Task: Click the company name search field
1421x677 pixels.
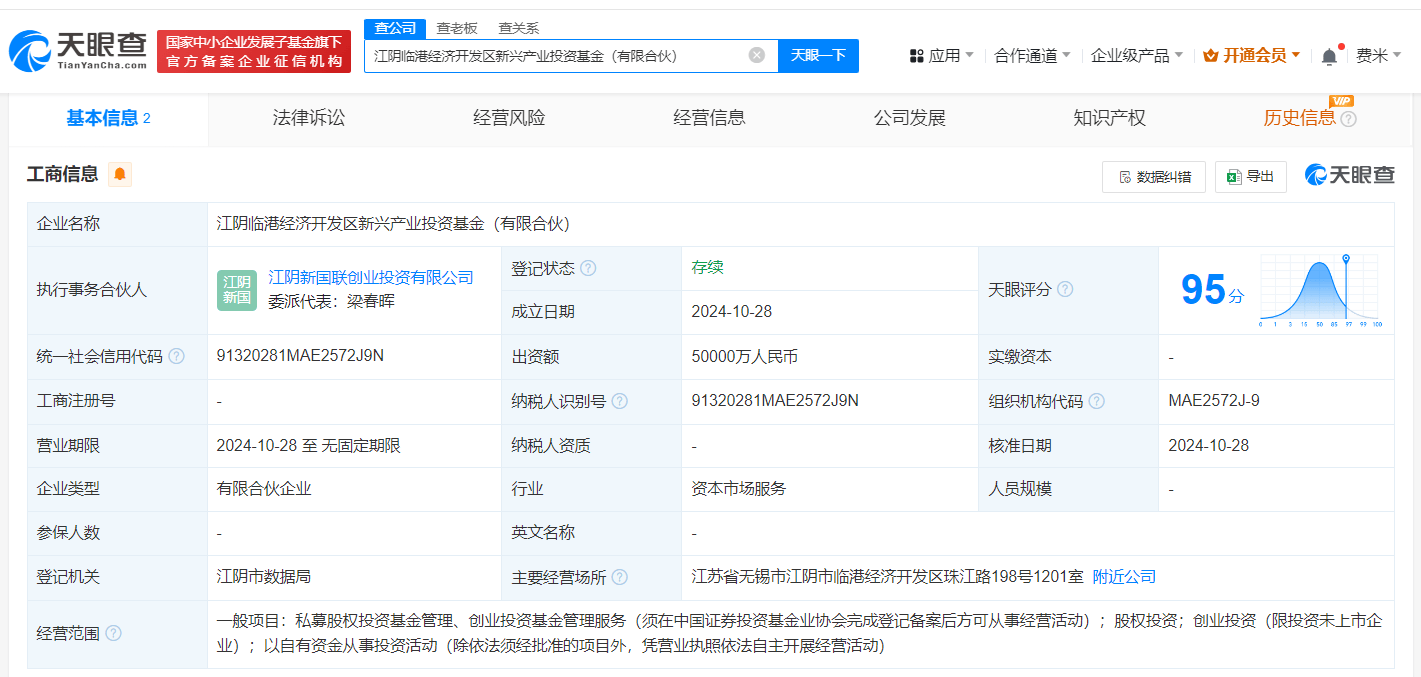Action: tap(555, 56)
